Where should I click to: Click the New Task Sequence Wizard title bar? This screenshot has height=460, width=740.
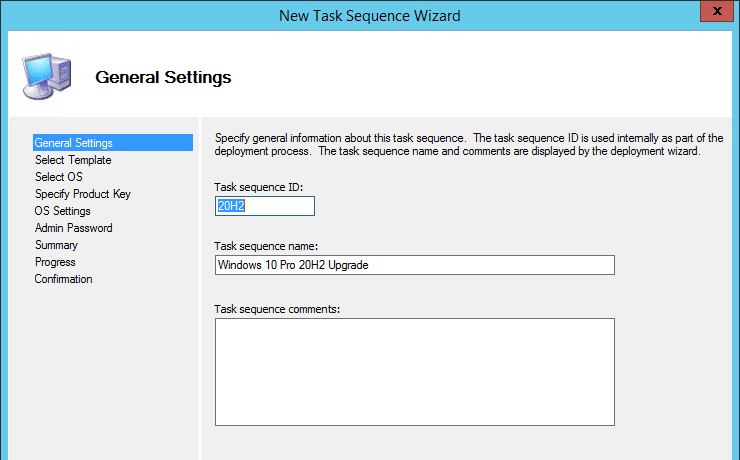click(369, 14)
